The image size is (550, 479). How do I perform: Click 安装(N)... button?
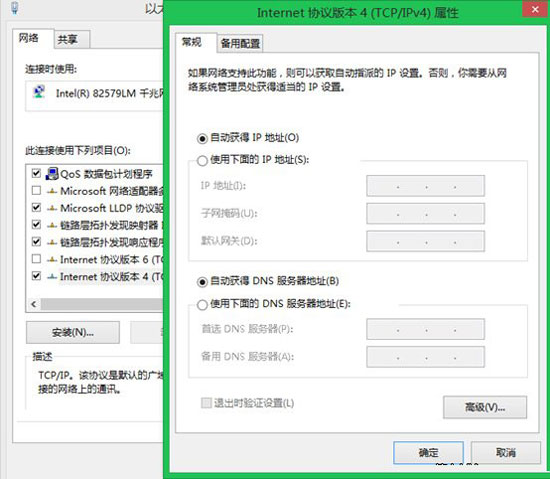[73, 332]
